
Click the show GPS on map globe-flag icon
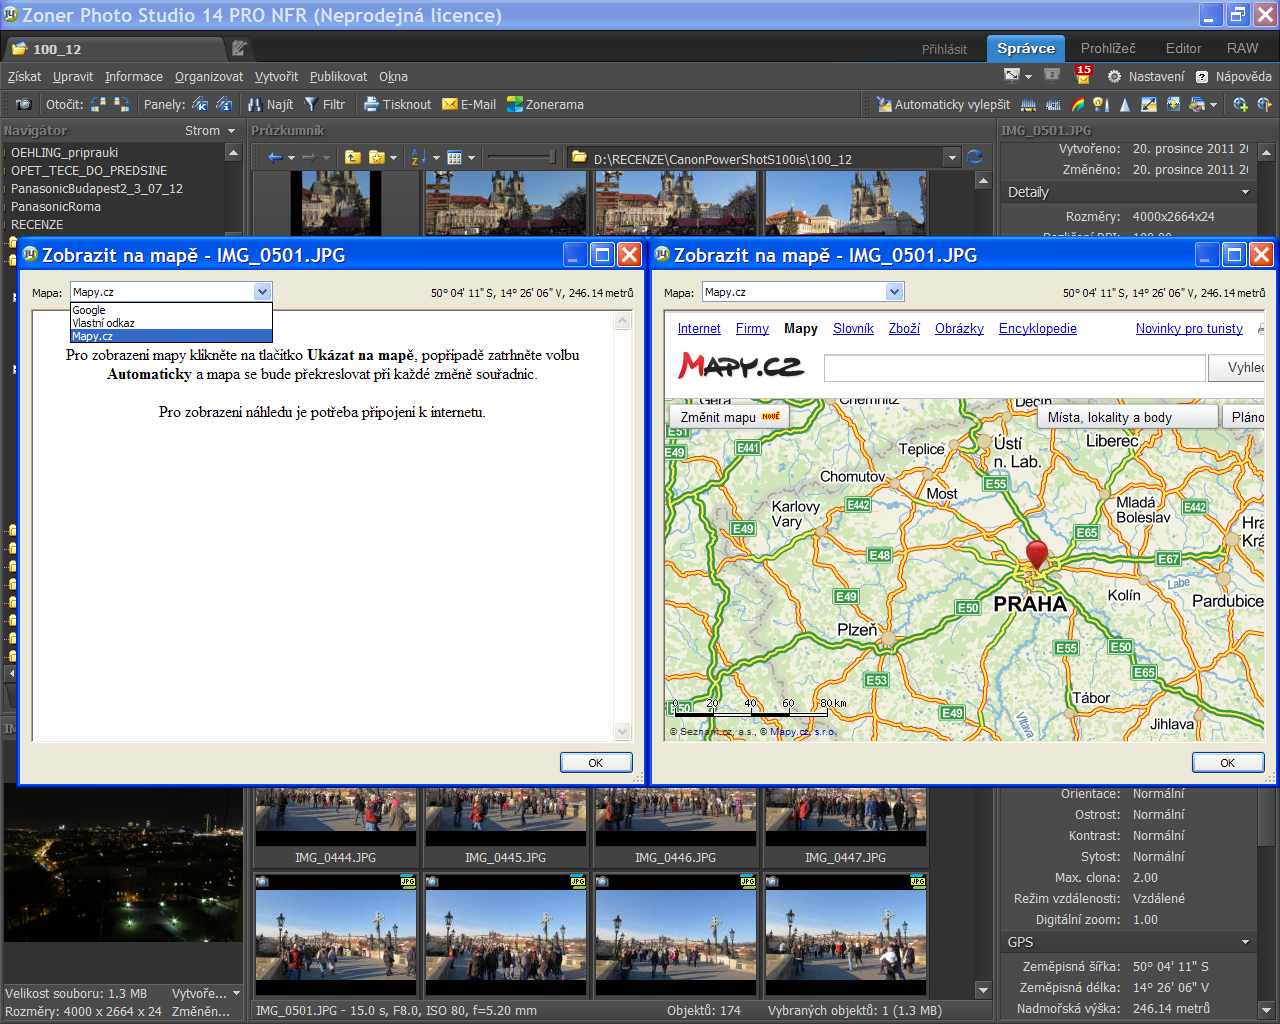[1264, 104]
